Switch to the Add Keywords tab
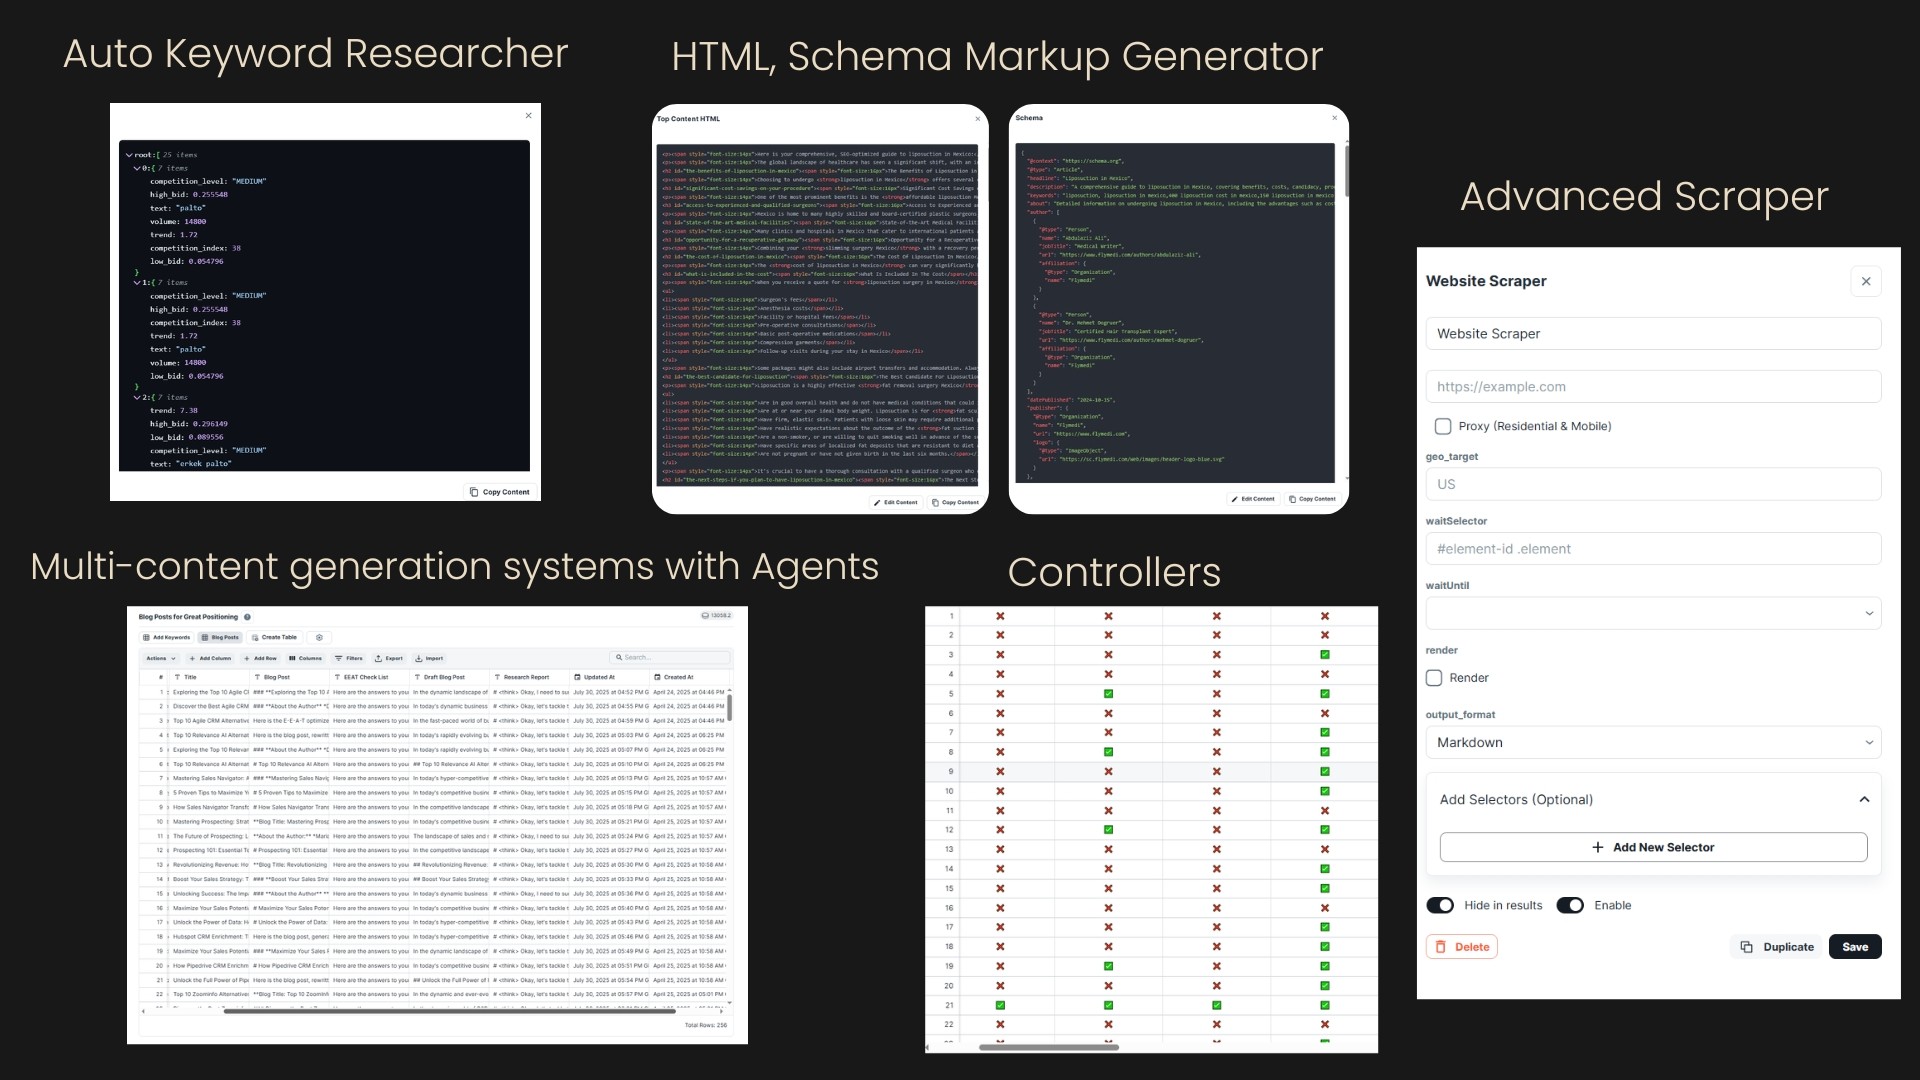 (x=166, y=637)
